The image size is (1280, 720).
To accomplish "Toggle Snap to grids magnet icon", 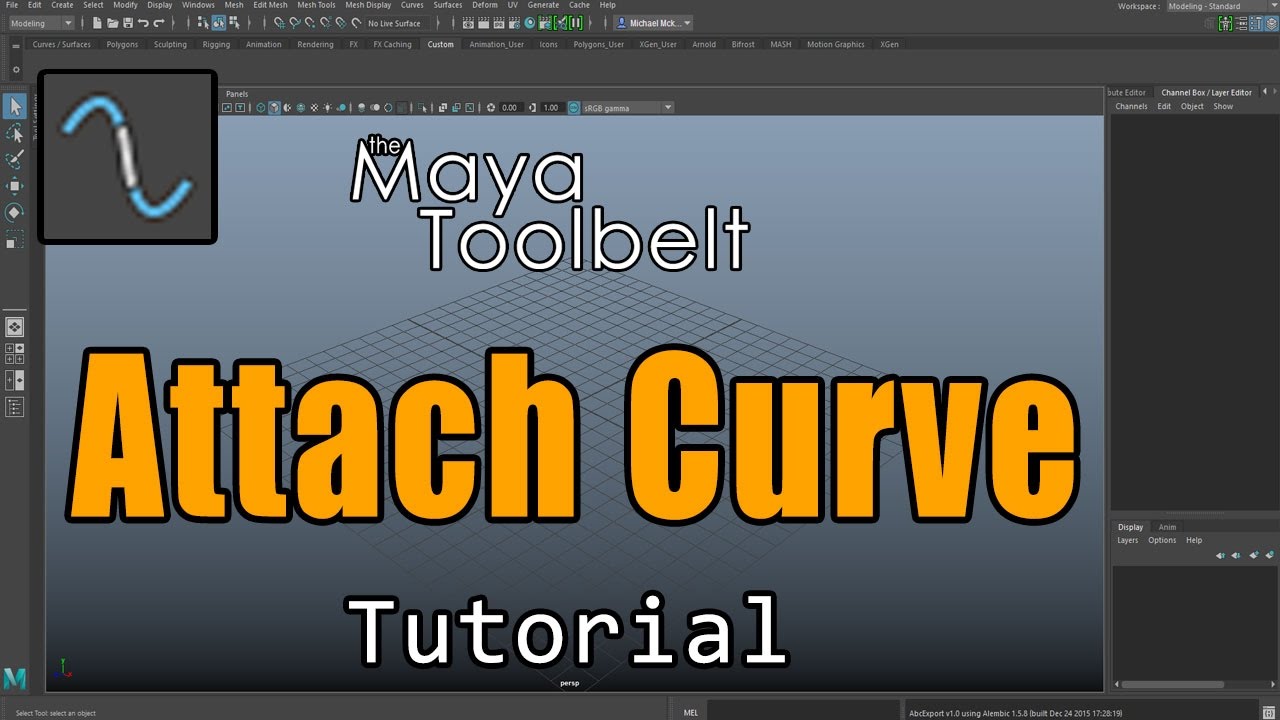I will [x=279, y=23].
